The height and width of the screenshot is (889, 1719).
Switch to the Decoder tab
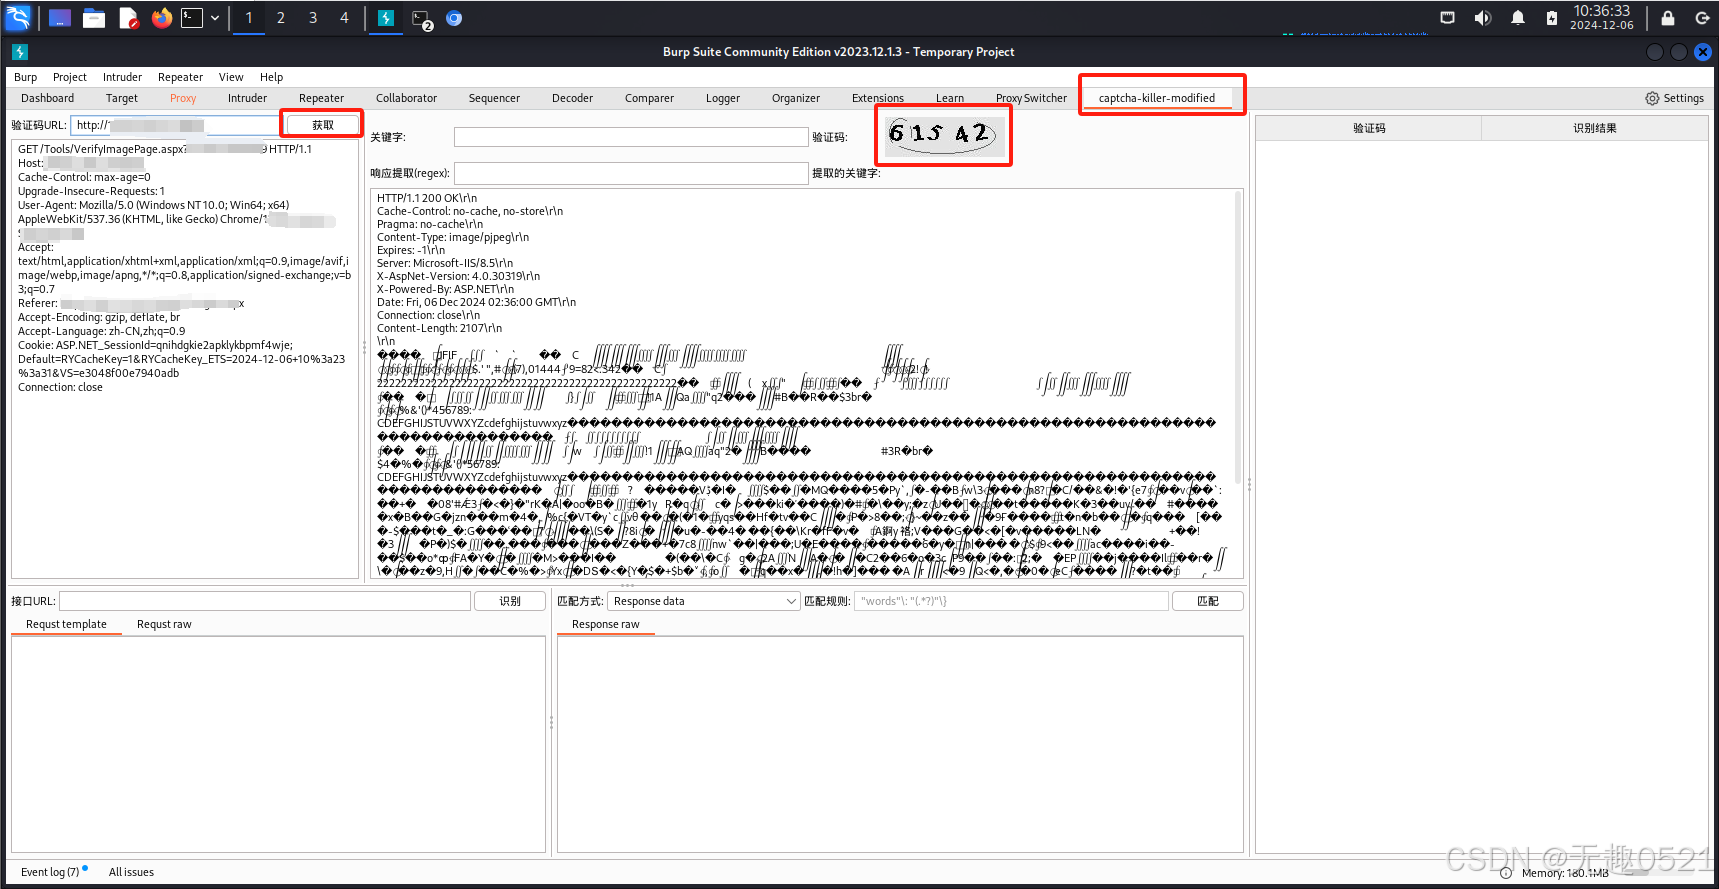coord(572,98)
